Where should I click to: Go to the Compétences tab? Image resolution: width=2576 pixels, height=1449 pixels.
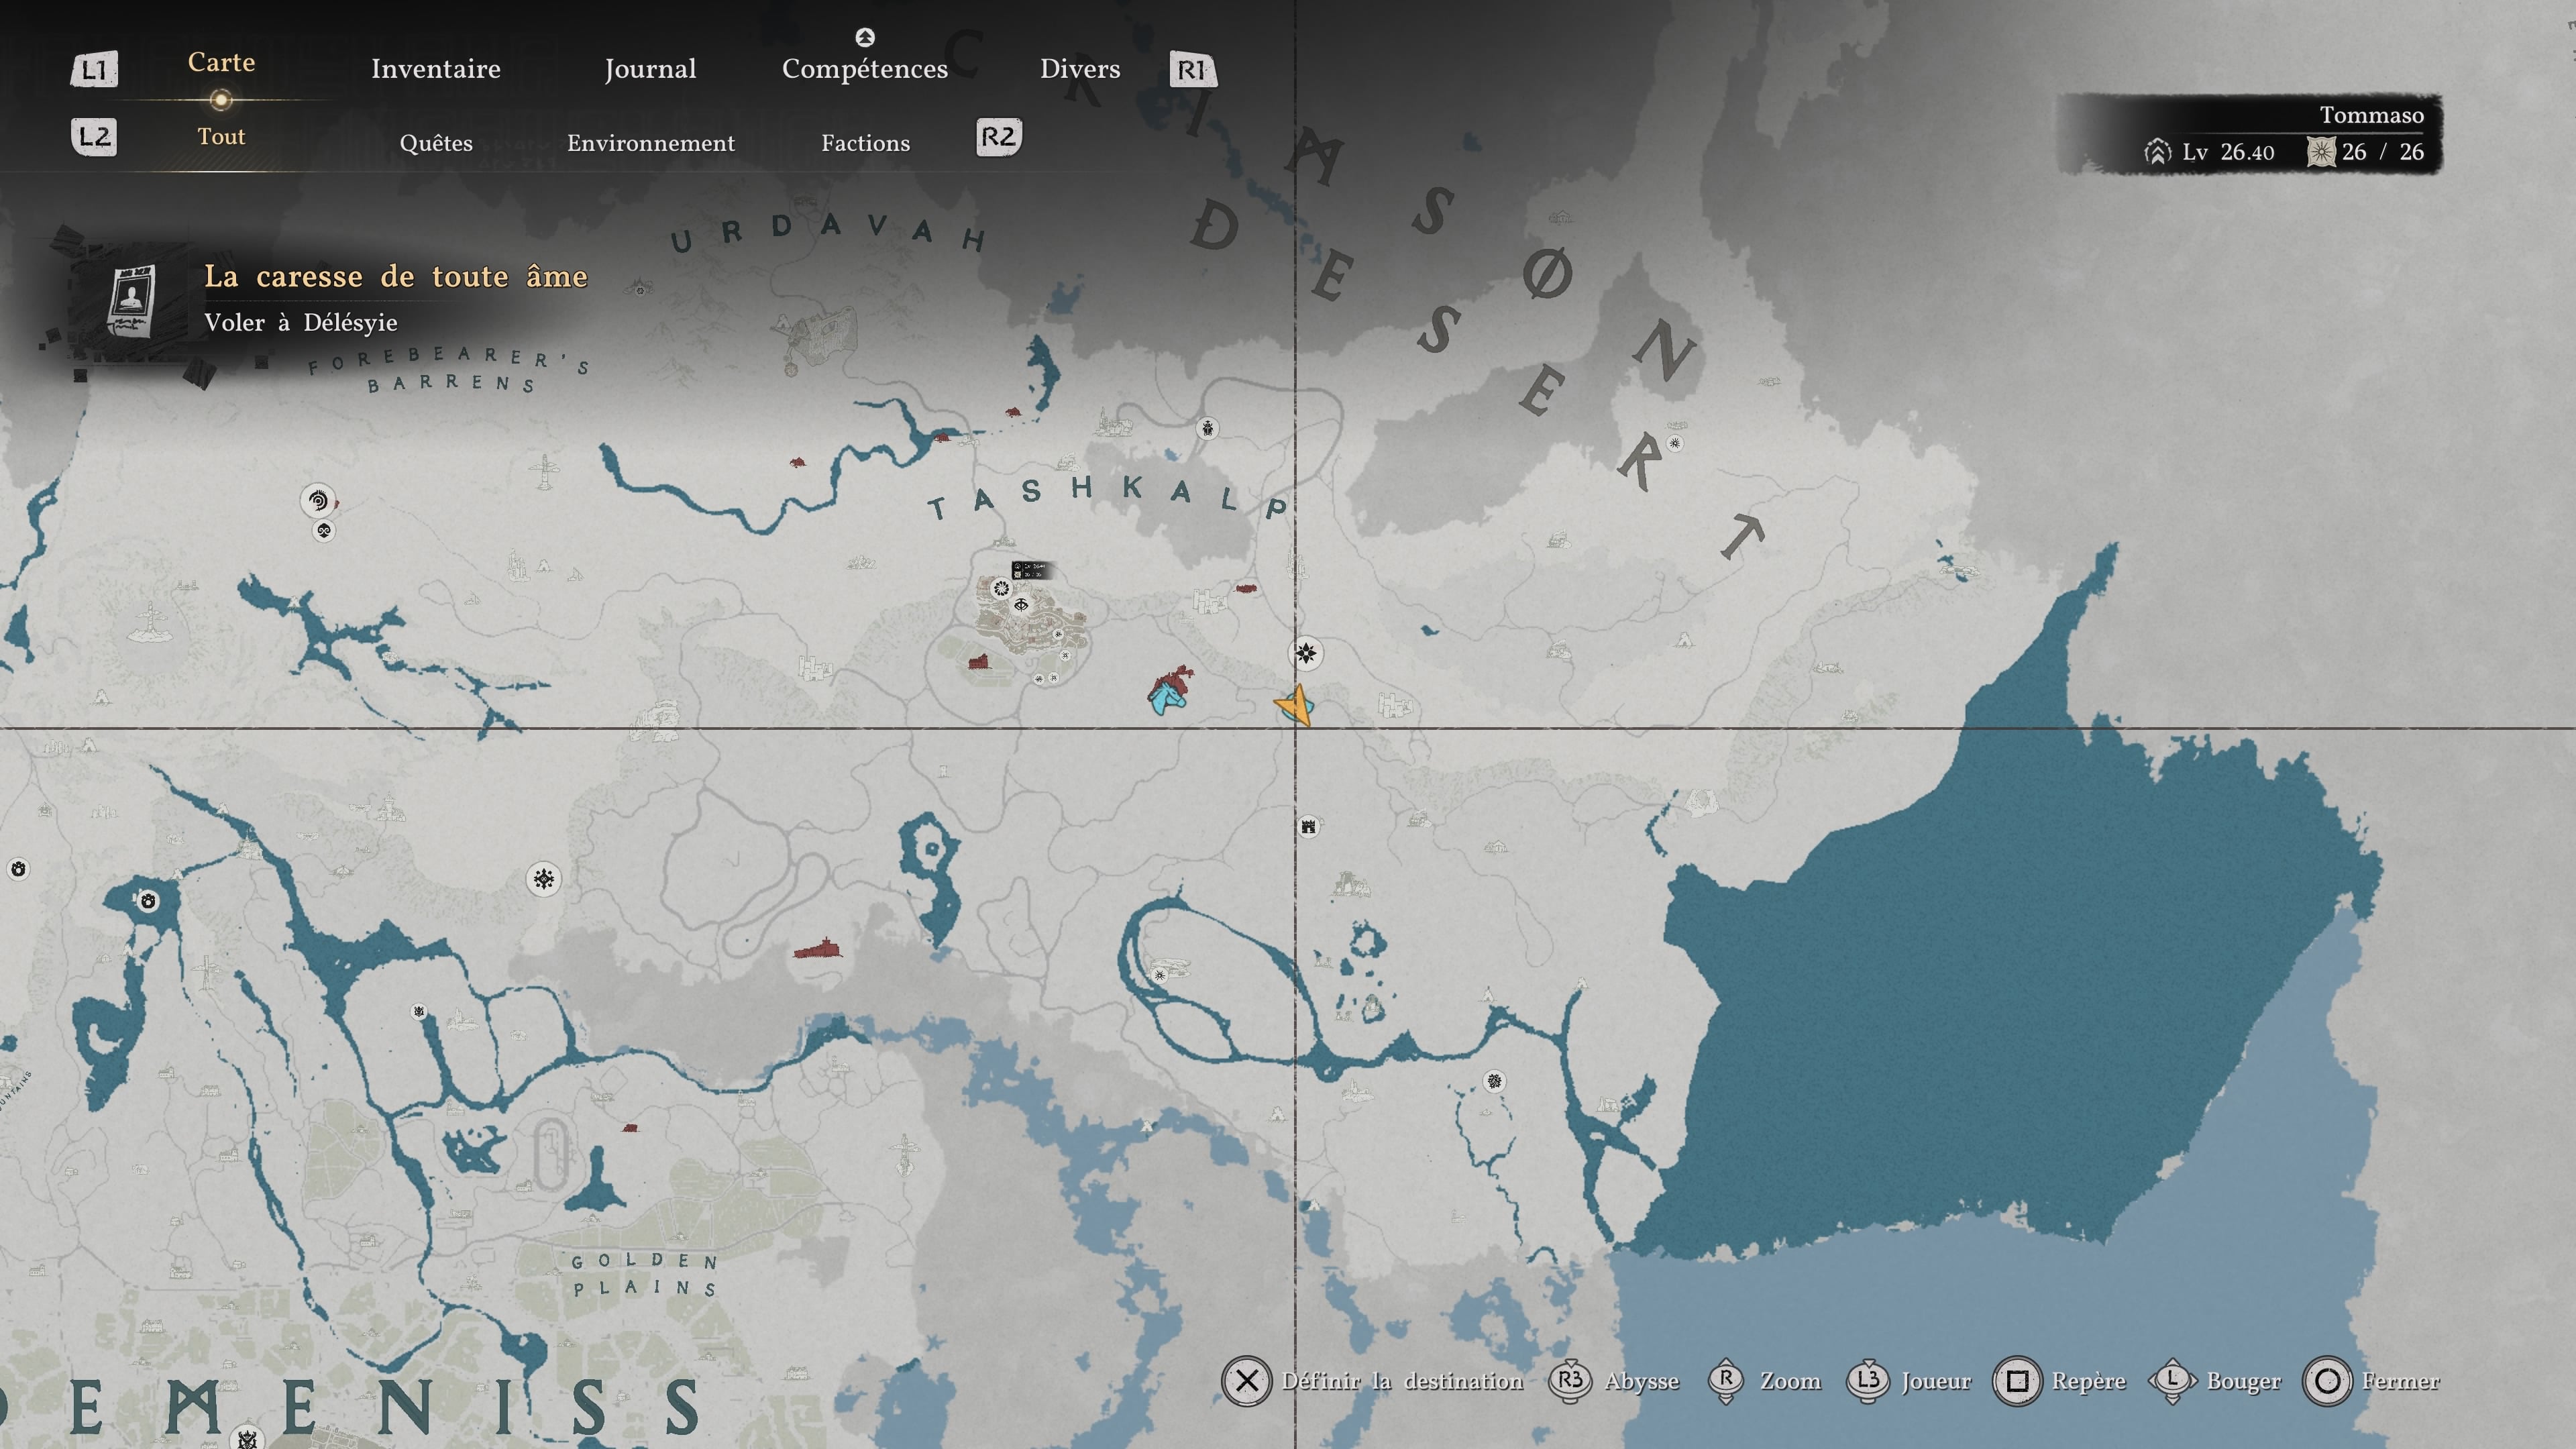865,69
